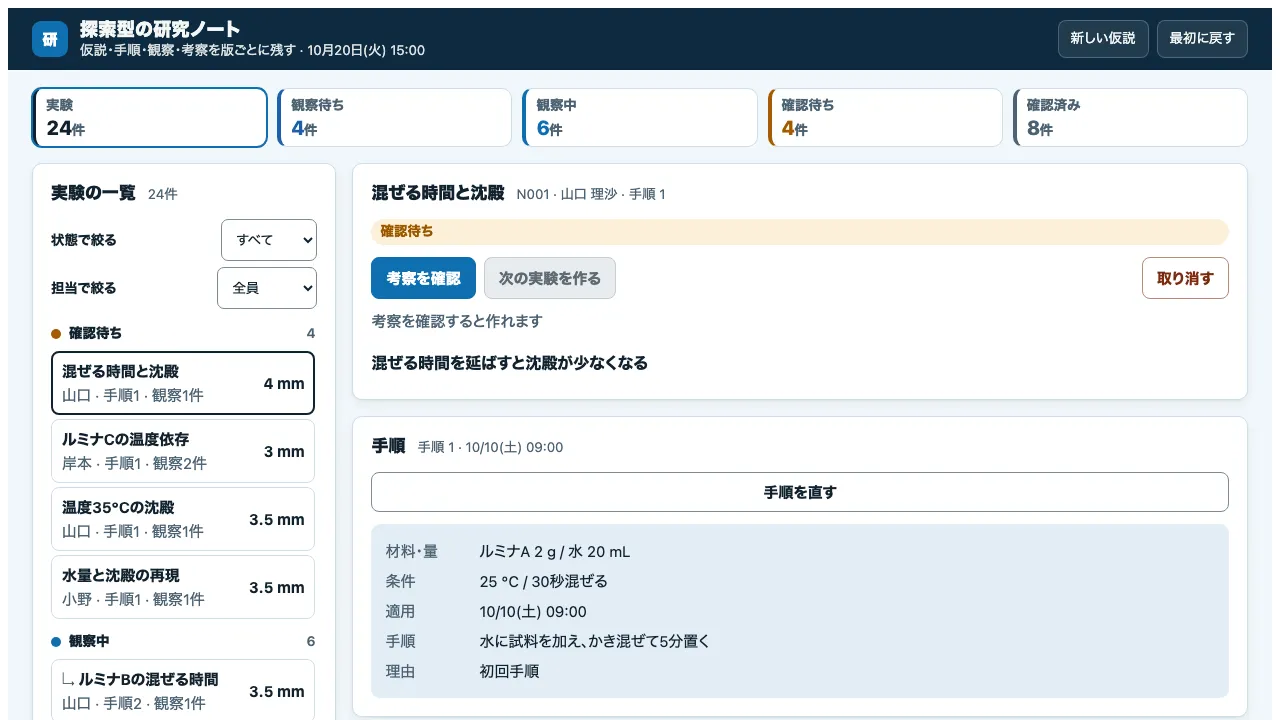
Task: Click the 取り消す button
Action: coord(1185,278)
